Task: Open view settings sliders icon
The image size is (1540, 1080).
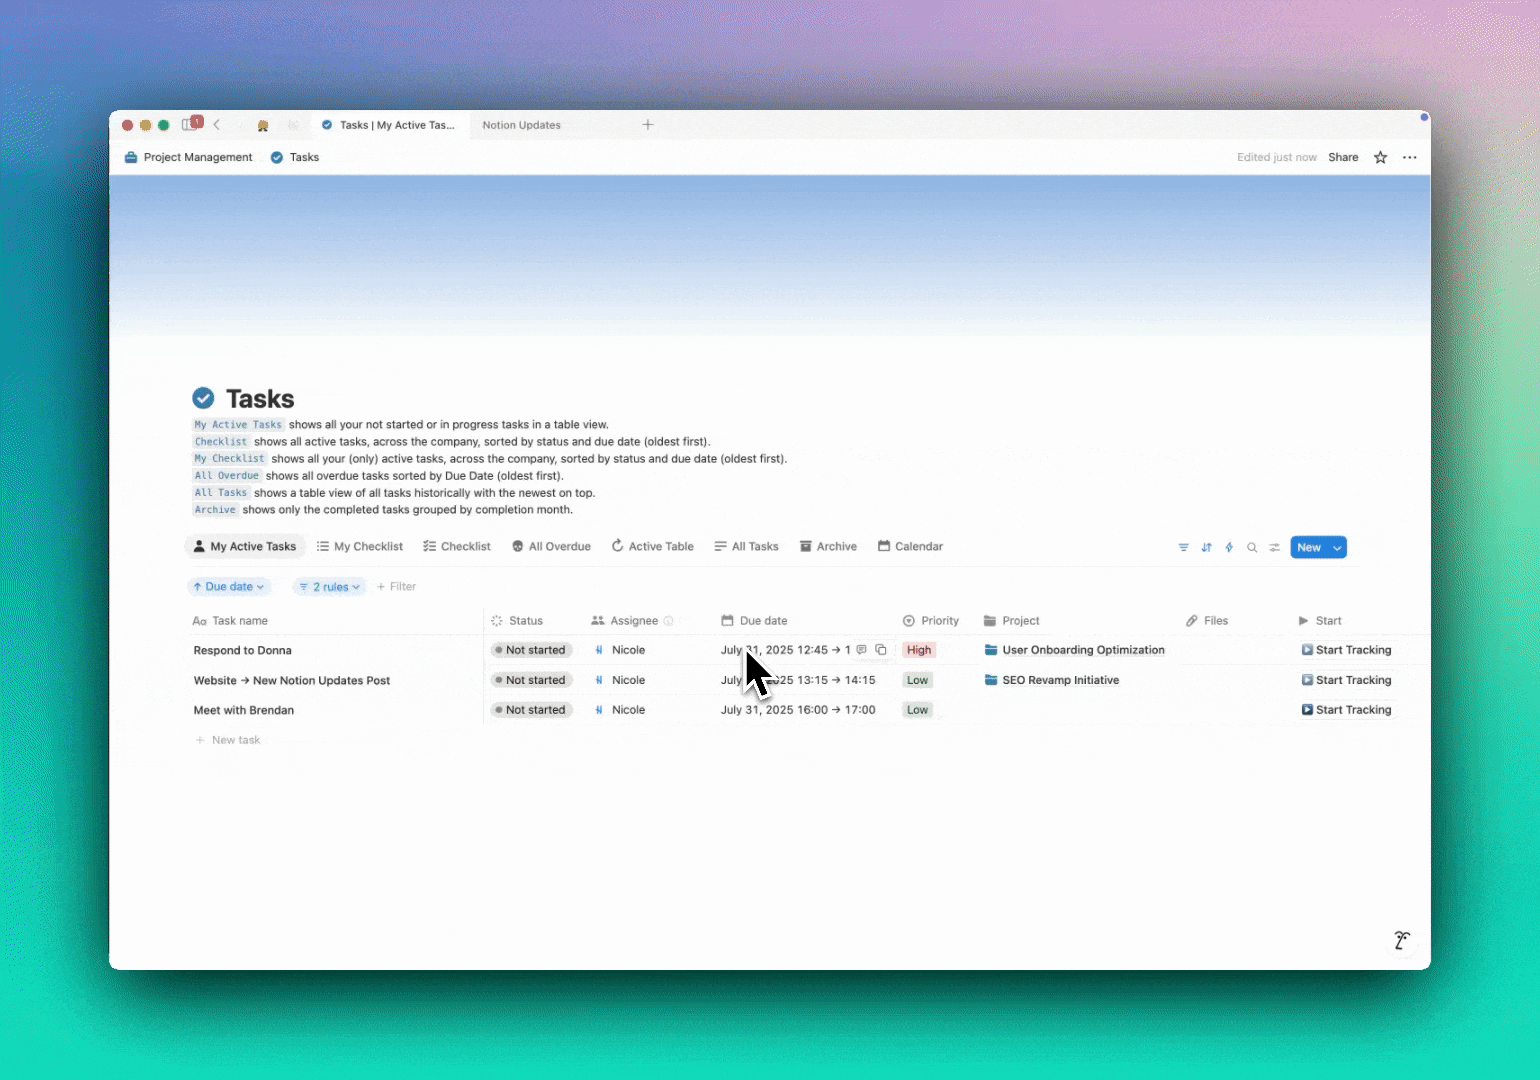Action: [1275, 548]
